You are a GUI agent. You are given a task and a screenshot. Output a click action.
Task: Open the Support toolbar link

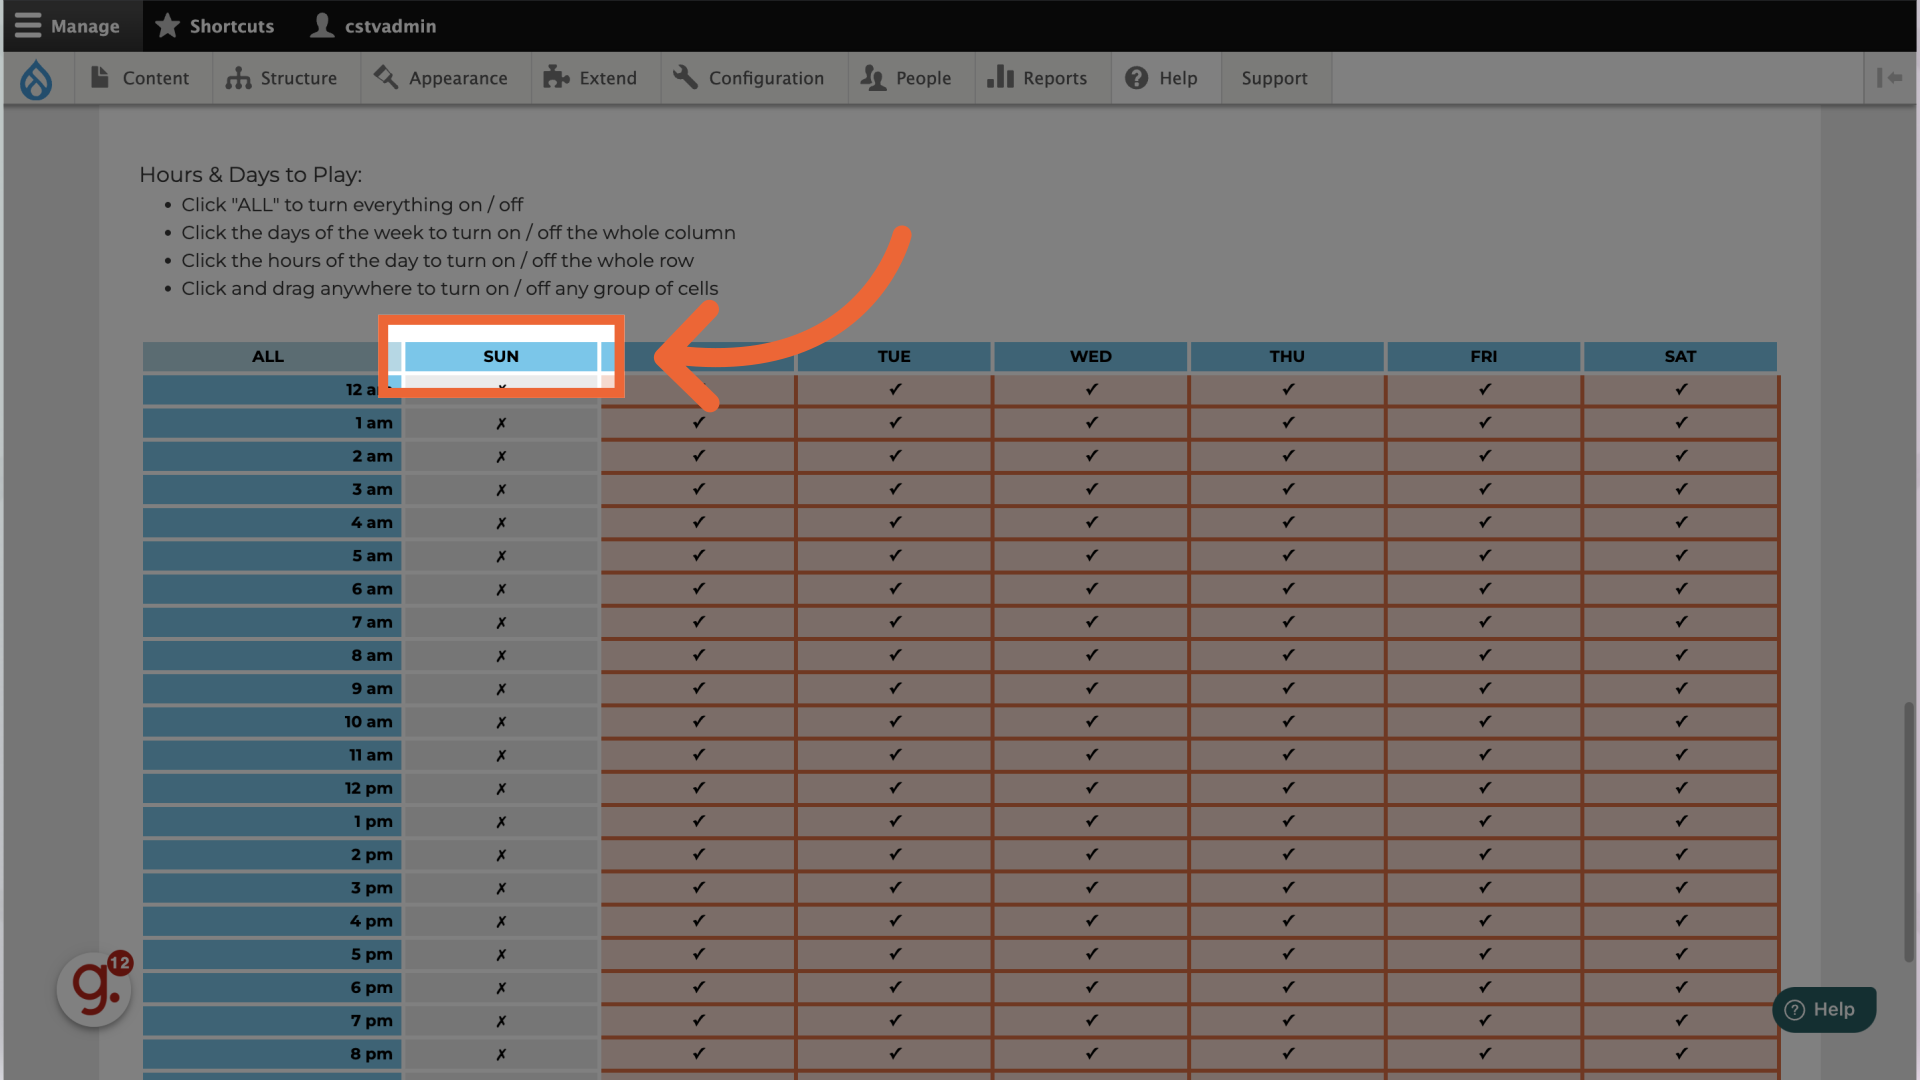point(1274,78)
